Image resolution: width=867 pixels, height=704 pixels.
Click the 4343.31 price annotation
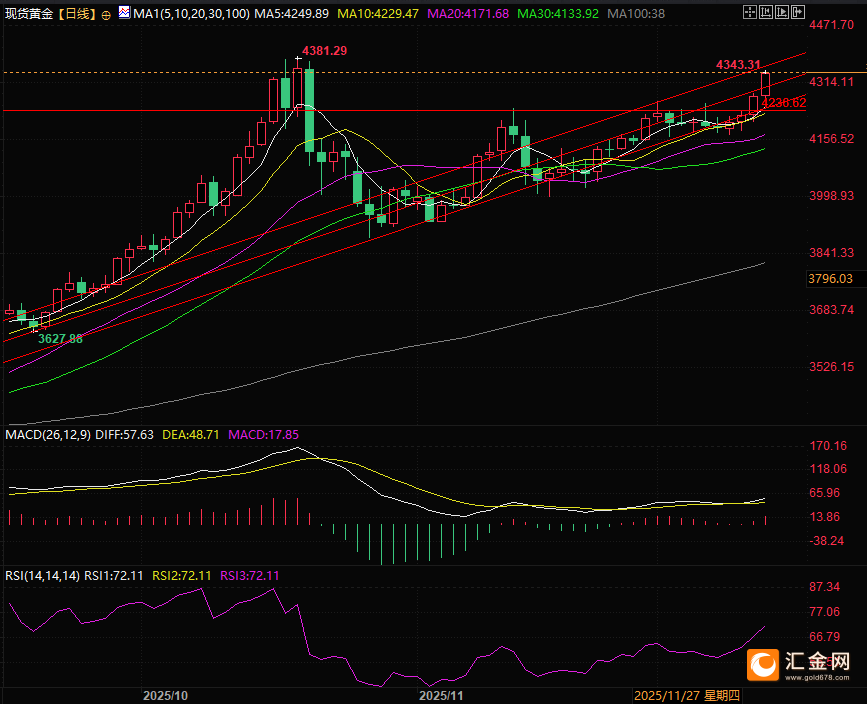pyautogui.click(x=738, y=65)
